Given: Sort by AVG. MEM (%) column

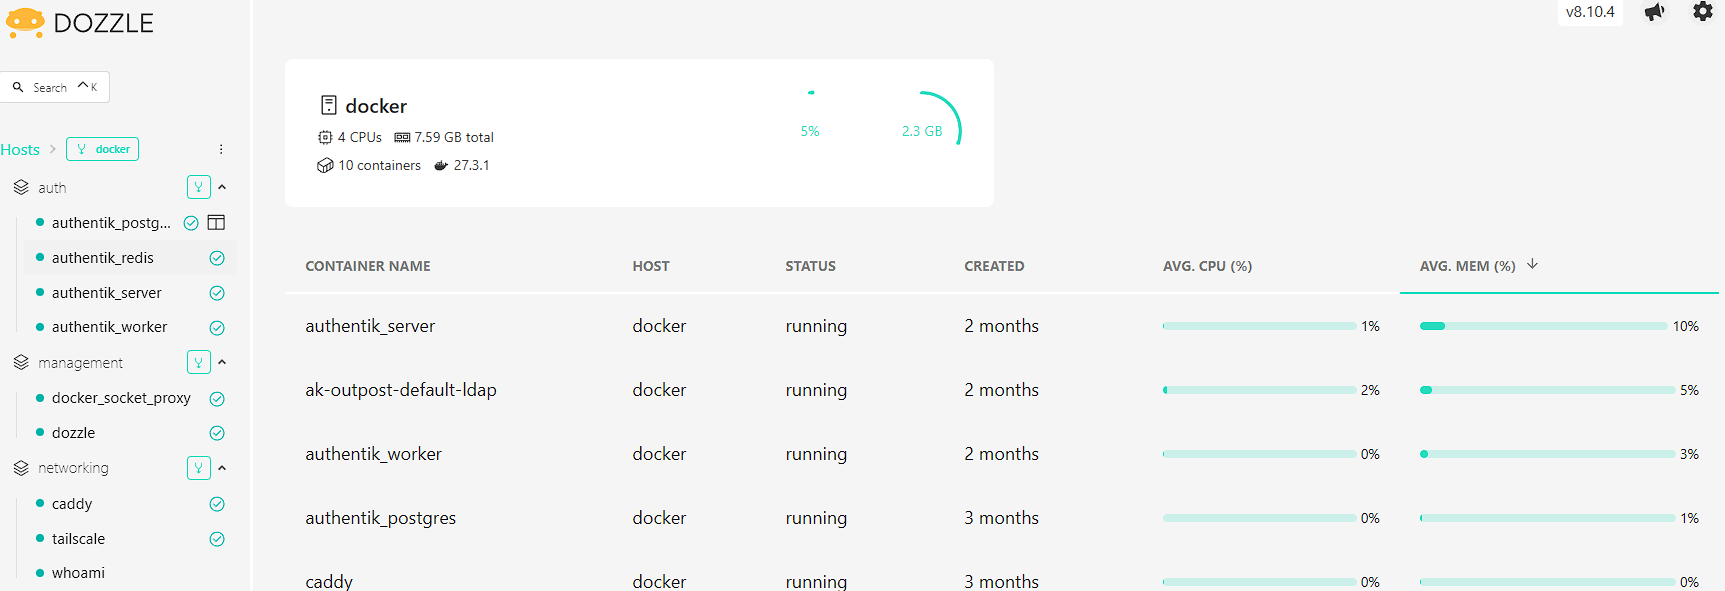Looking at the screenshot, I should click(1467, 266).
